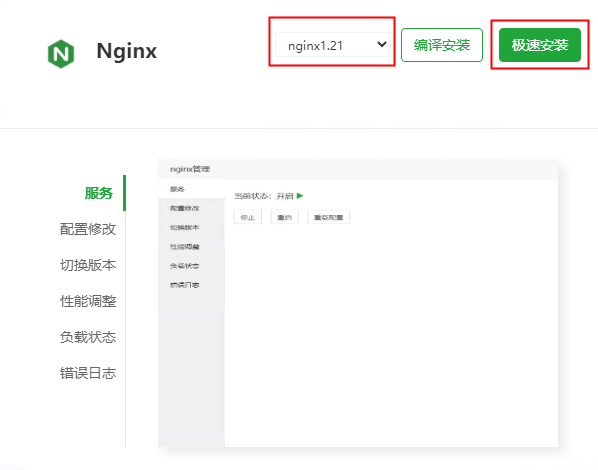
Task: Click 重载配置 button in nginx管理 preview
Action: [328, 217]
